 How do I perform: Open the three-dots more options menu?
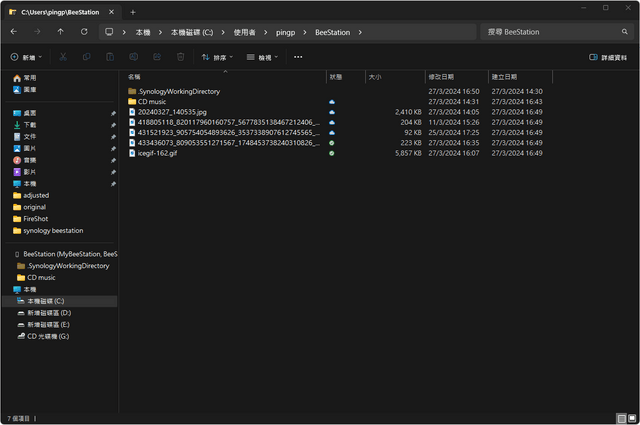(x=298, y=57)
